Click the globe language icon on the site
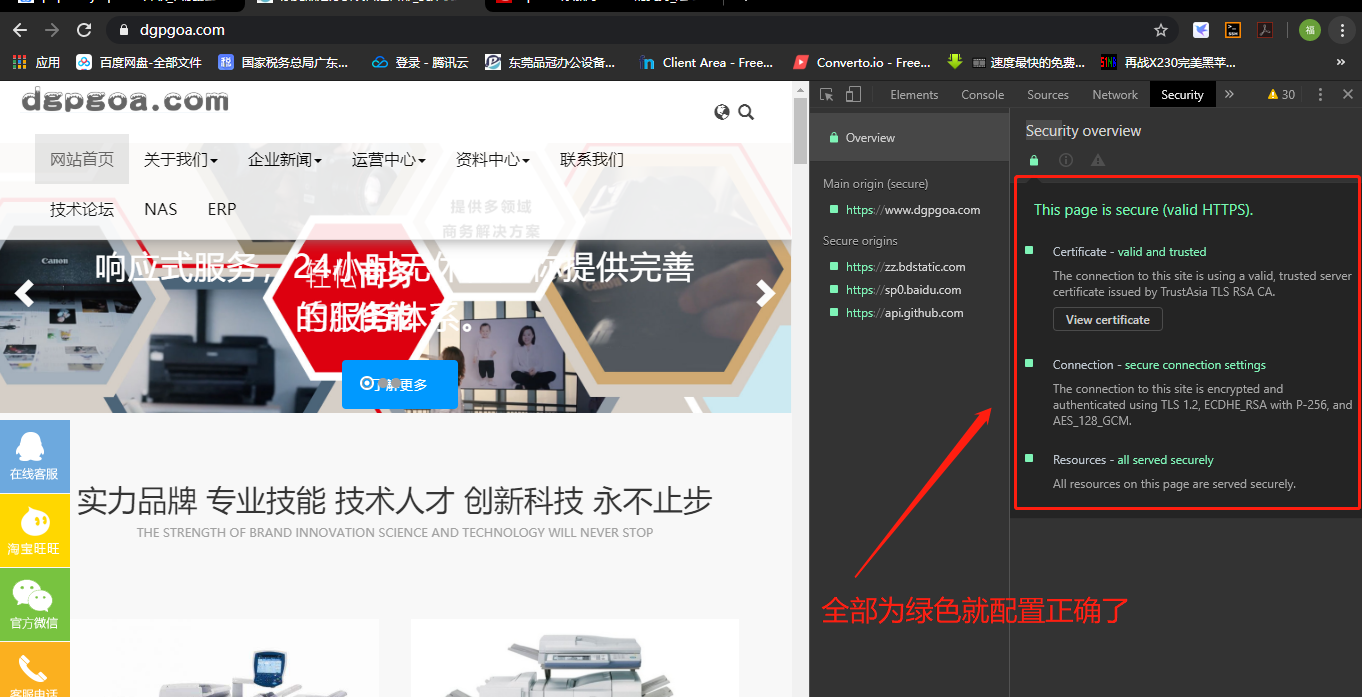The height and width of the screenshot is (697, 1362). (x=722, y=112)
